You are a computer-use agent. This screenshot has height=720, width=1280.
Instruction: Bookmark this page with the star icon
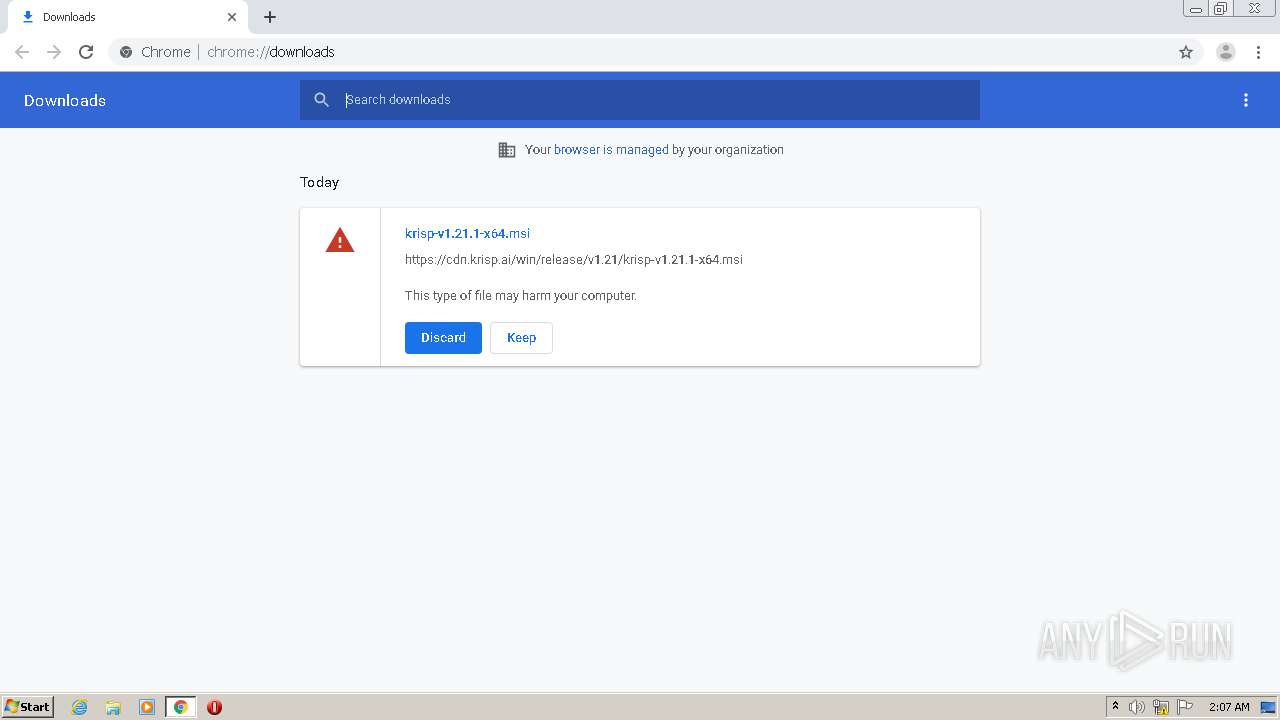click(1186, 52)
